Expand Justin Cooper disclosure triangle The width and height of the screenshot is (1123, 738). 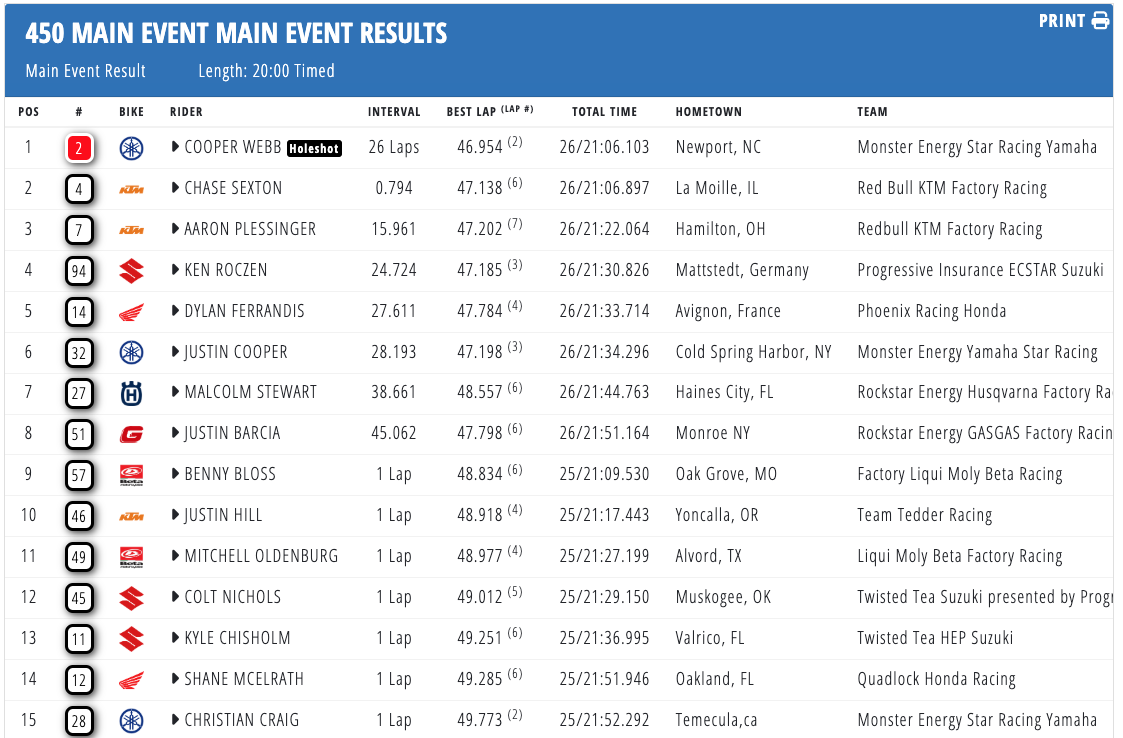[x=176, y=352]
